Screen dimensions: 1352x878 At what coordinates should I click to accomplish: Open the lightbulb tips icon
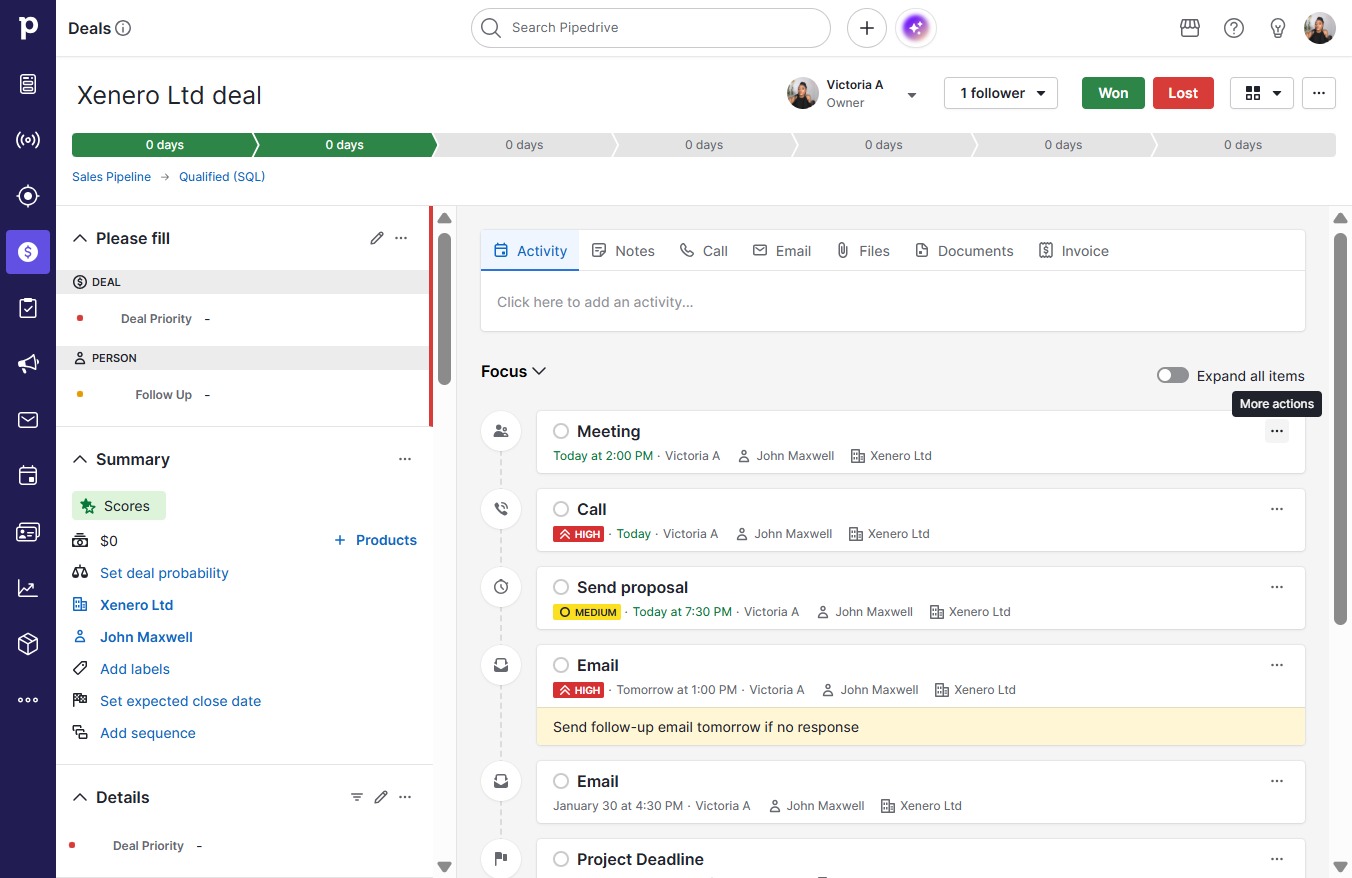click(x=1277, y=28)
